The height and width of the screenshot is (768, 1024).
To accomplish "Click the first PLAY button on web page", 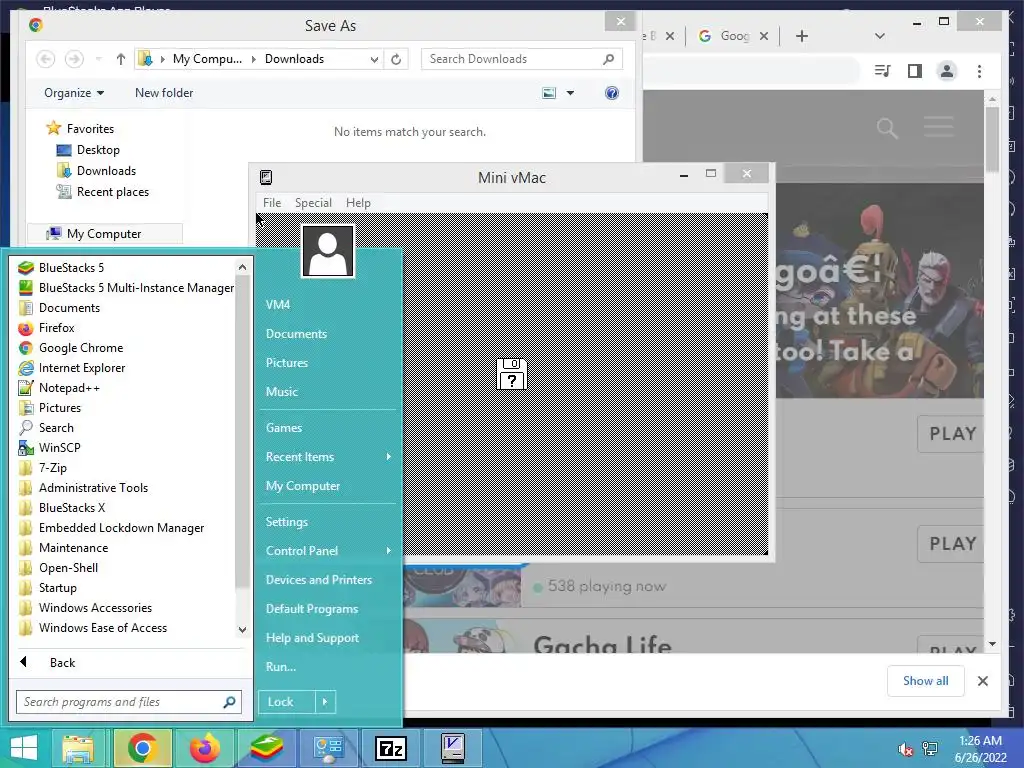I will pos(952,434).
